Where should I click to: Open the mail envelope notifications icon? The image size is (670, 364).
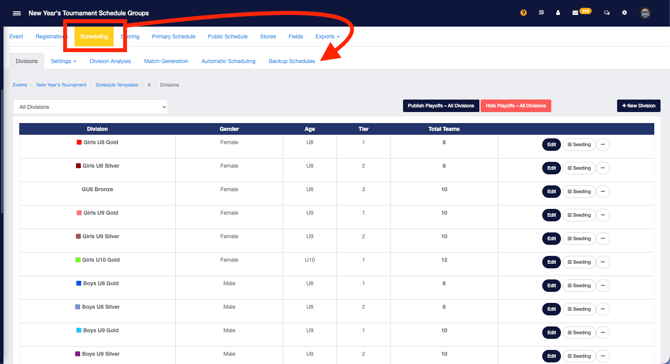pos(575,13)
